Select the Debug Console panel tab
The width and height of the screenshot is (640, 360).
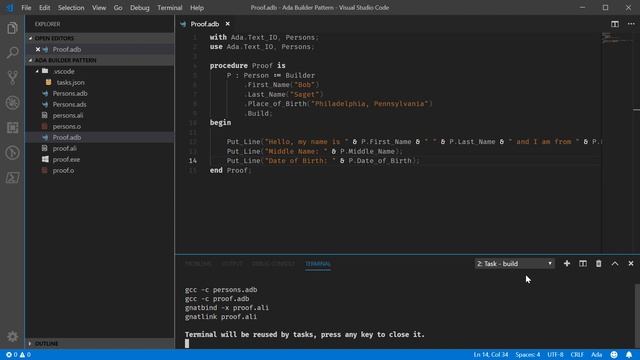point(273,264)
